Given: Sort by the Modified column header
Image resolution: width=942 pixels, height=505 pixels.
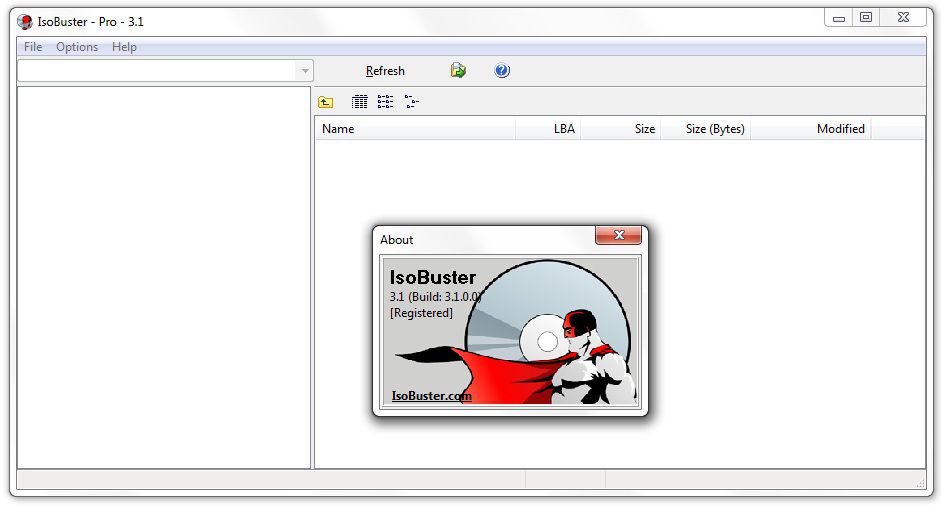Looking at the screenshot, I should [810, 129].
